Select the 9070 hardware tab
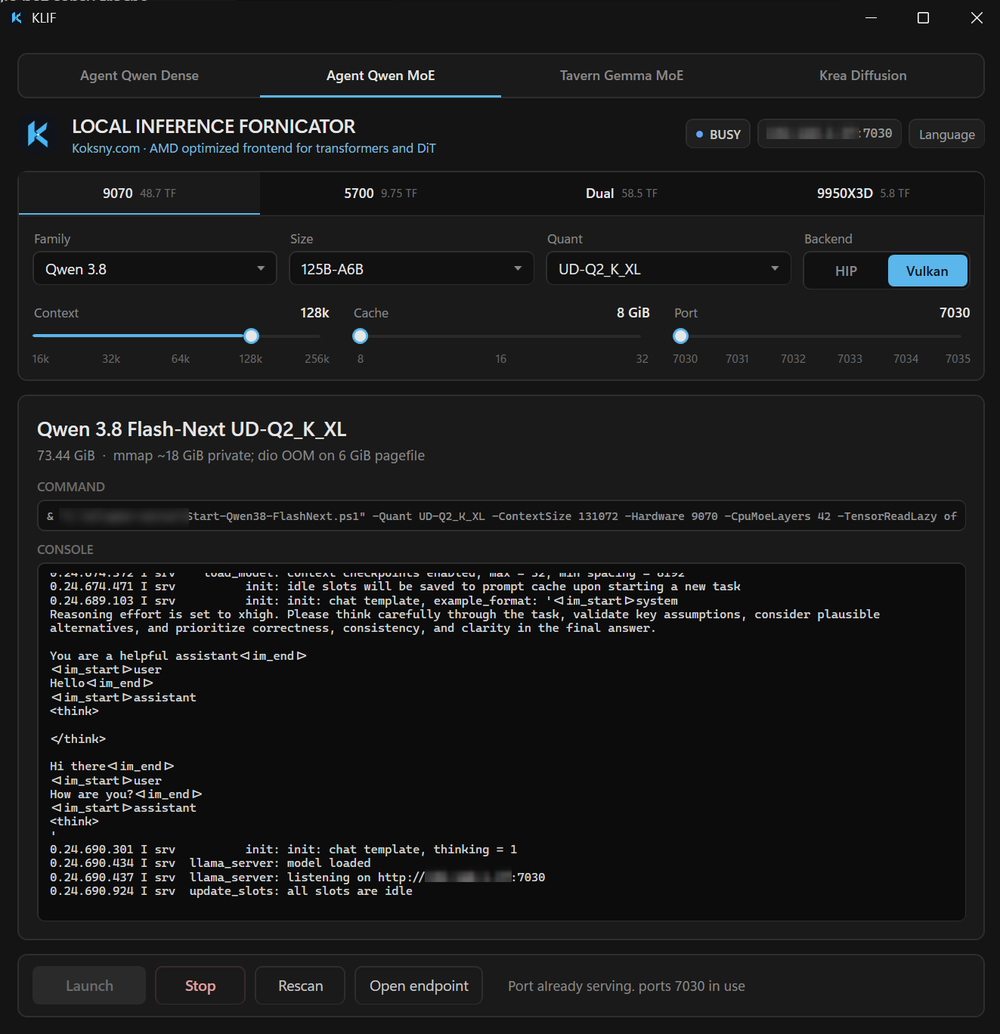 pos(139,193)
